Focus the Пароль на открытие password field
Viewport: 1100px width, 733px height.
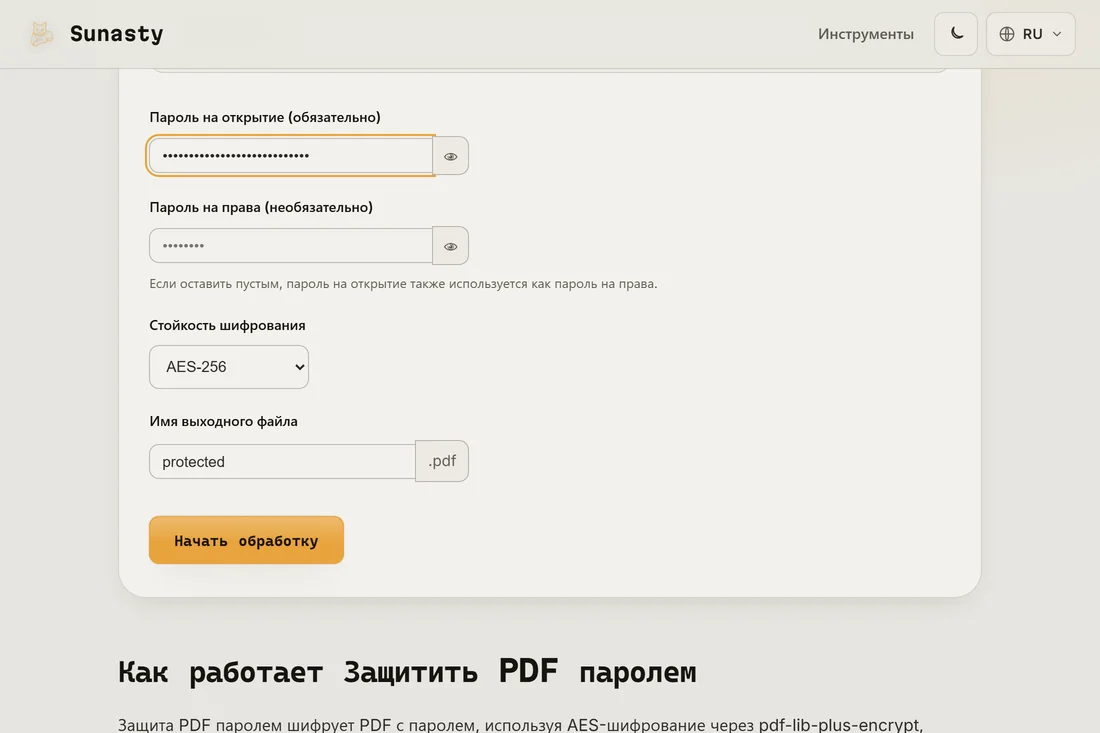pos(291,156)
